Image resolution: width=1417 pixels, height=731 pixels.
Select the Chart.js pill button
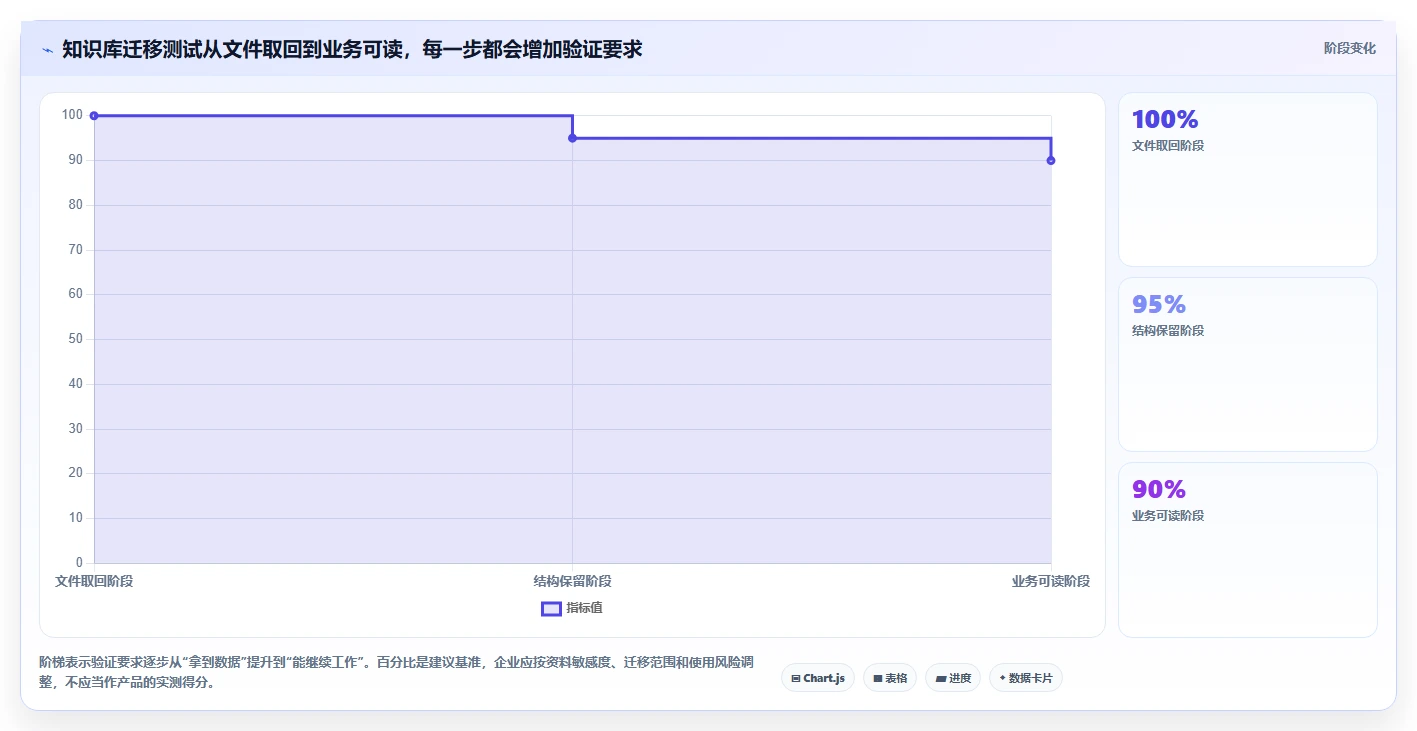(x=817, y=678)
